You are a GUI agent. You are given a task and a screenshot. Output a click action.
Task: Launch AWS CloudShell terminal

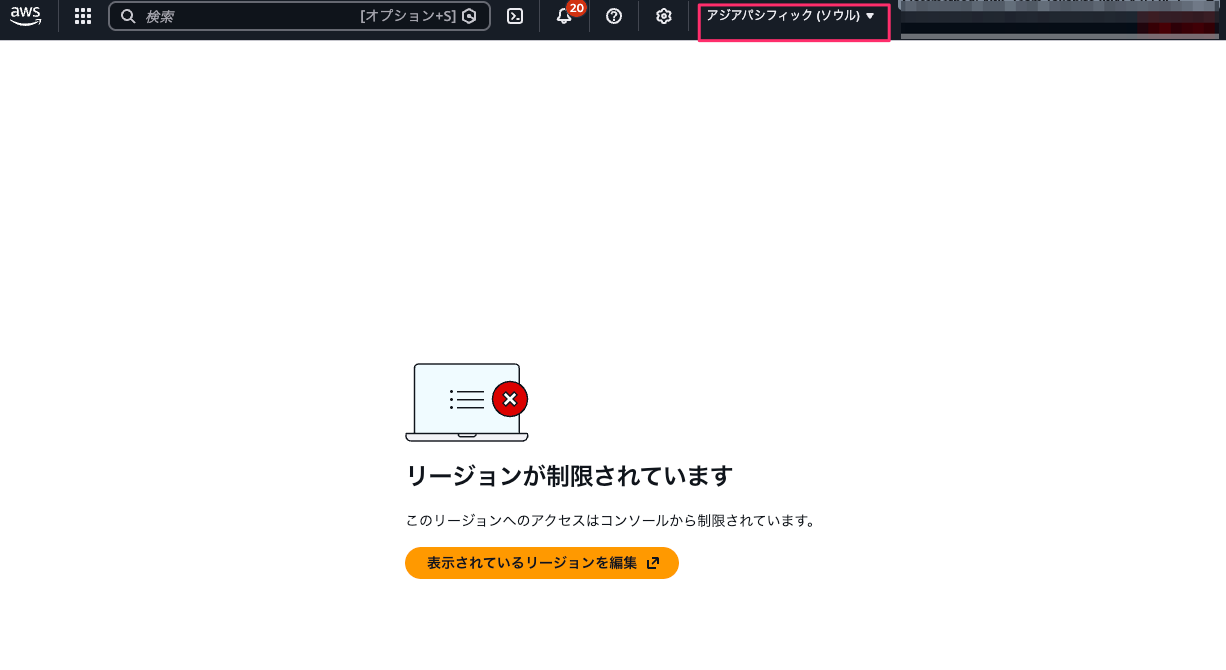514,16
